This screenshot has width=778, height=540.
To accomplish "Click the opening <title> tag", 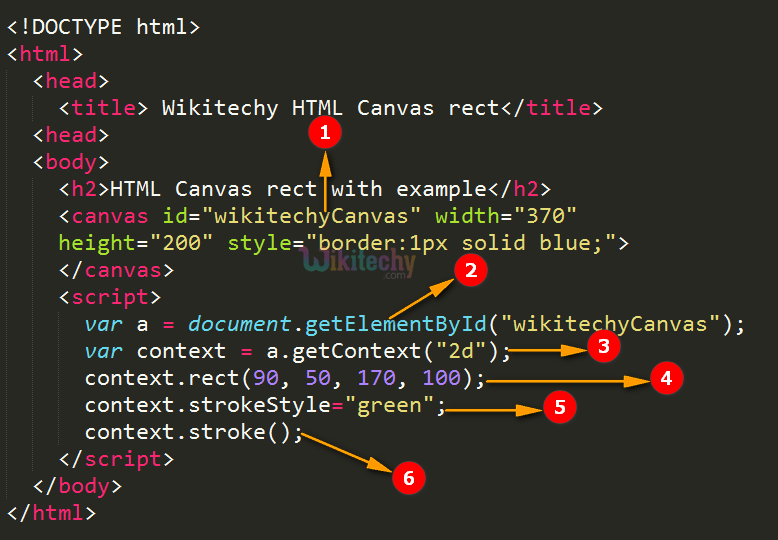I will click(104, 108).
